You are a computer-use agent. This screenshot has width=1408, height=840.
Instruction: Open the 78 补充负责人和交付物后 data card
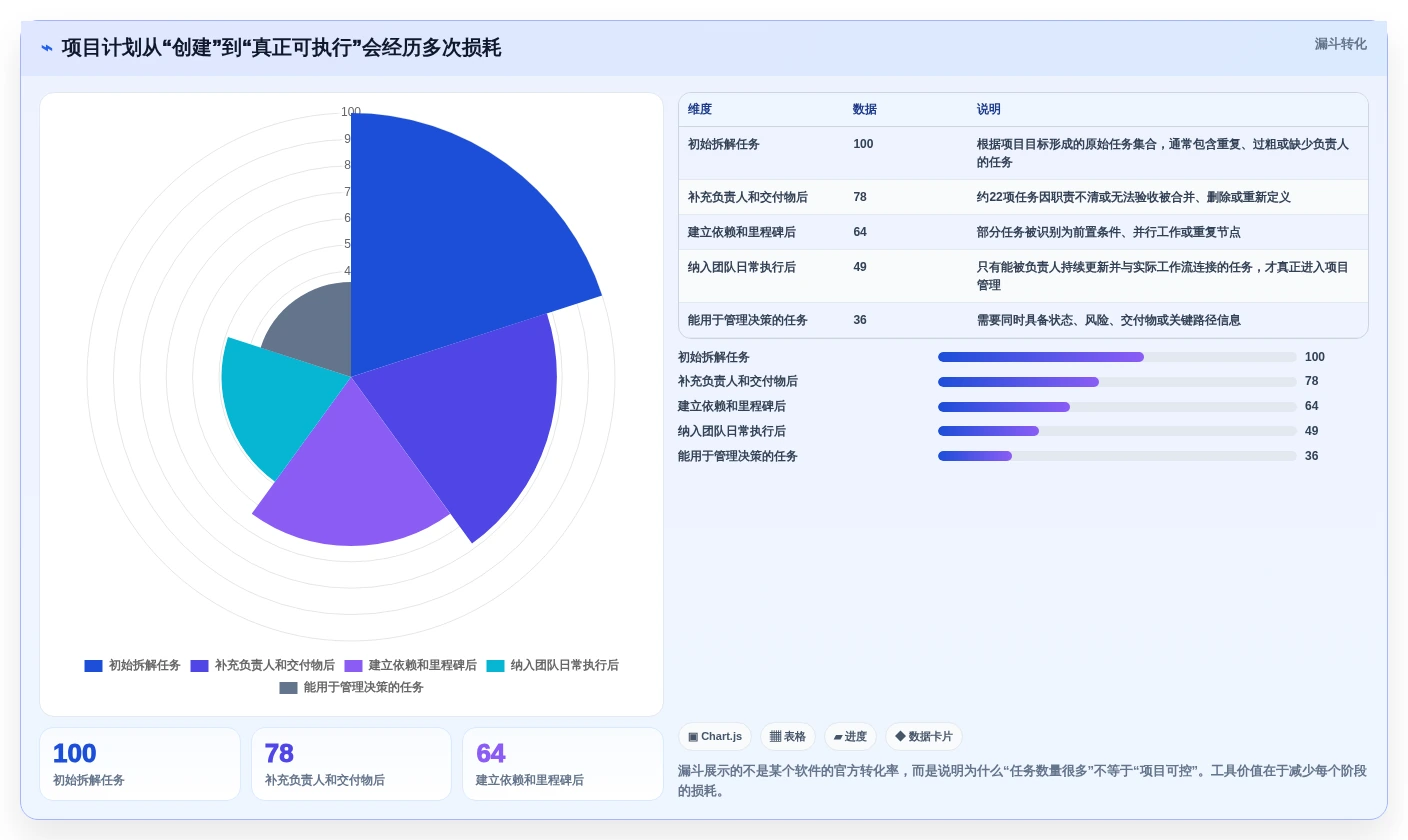351,764
